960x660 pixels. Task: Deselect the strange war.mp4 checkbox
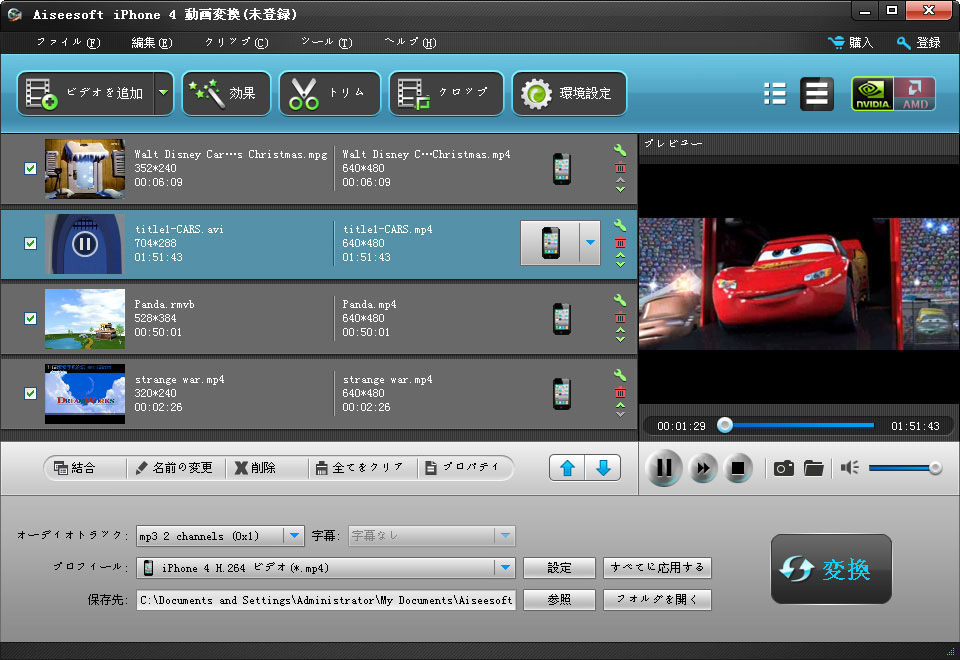pos(30,393)
